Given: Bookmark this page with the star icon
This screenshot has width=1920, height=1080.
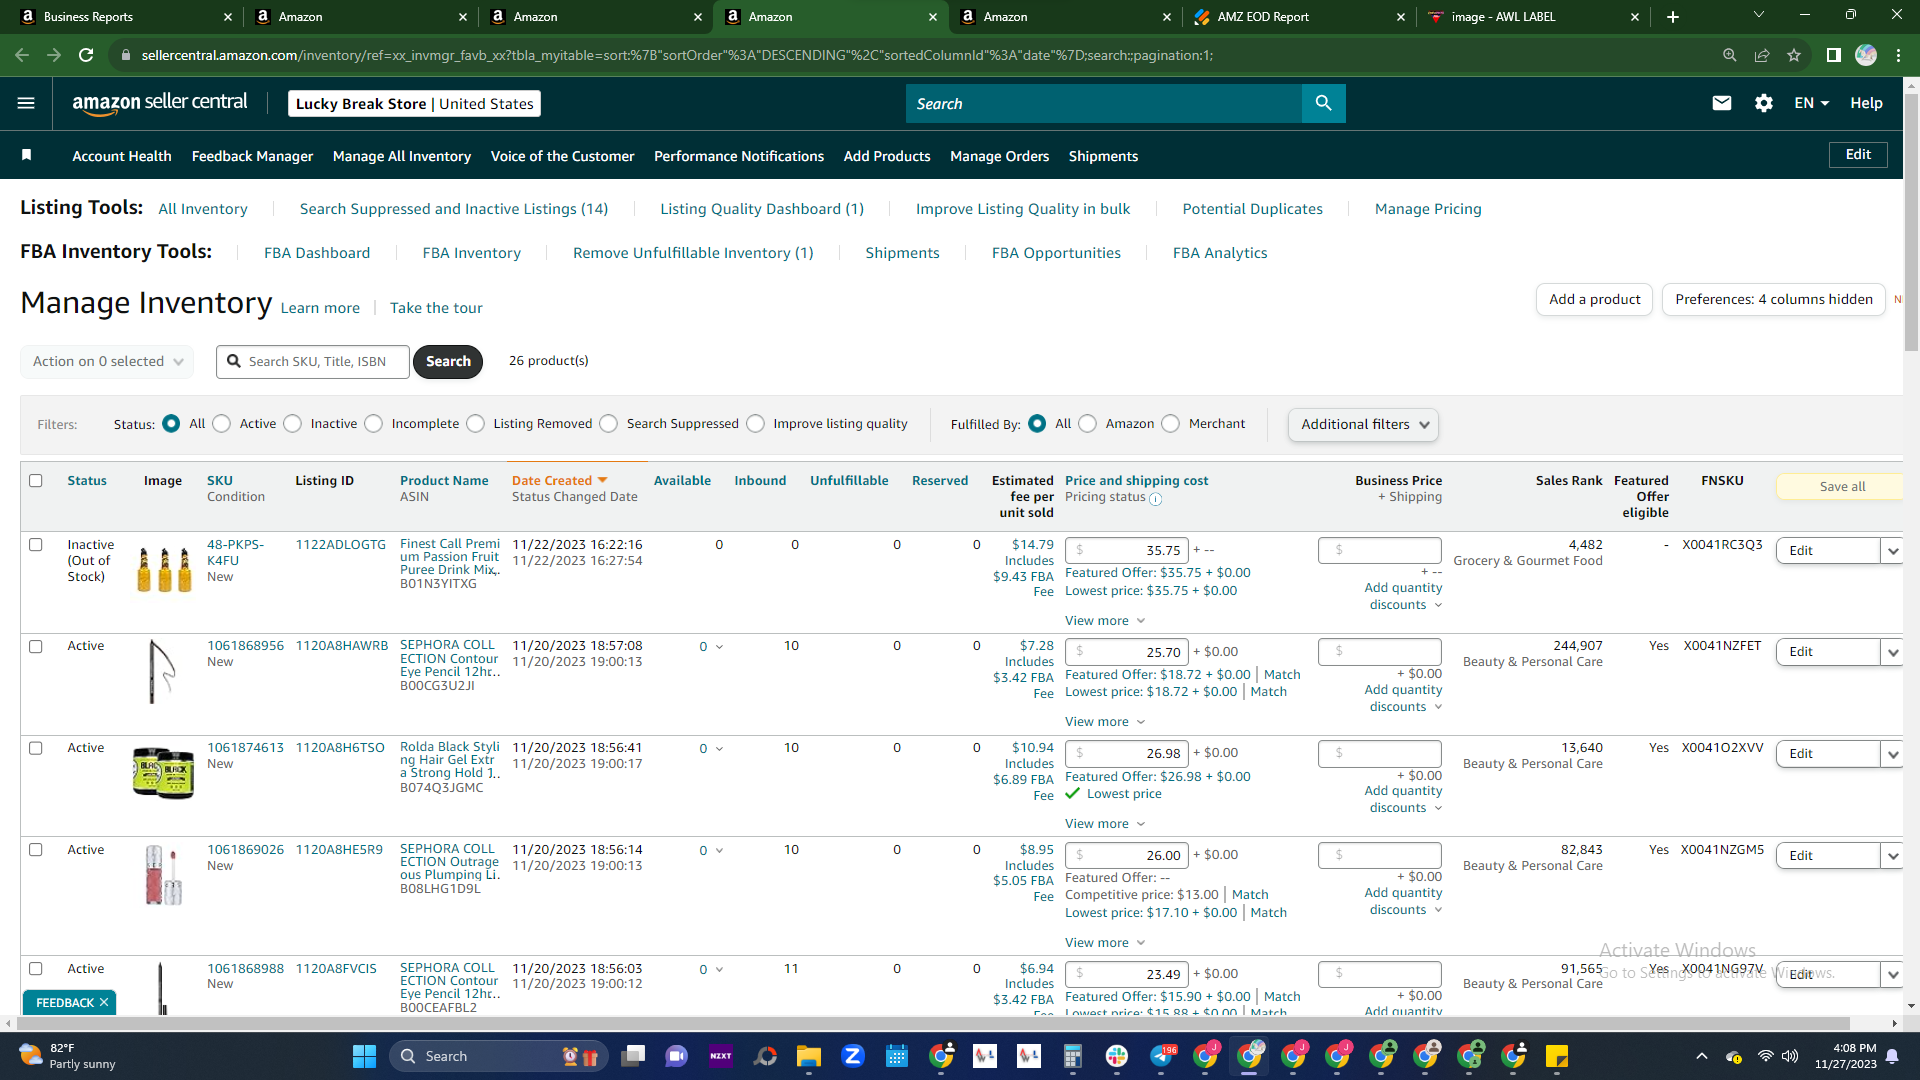Looking at the screenshot, I should [x=1794, y=55].
